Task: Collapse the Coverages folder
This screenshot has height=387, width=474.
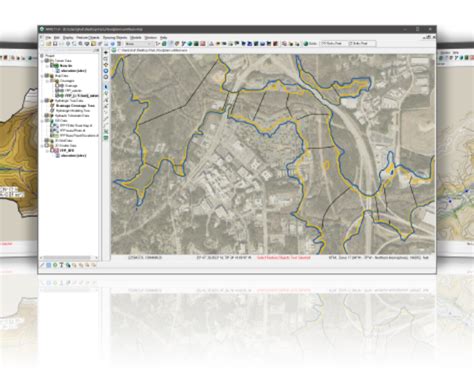Action: point(47,81)
